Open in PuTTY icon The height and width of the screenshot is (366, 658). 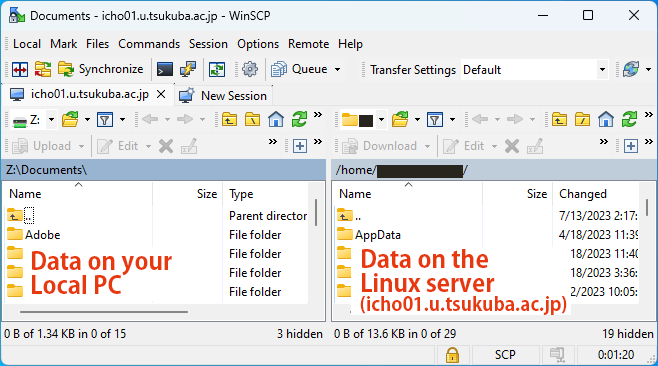(188, 69)
